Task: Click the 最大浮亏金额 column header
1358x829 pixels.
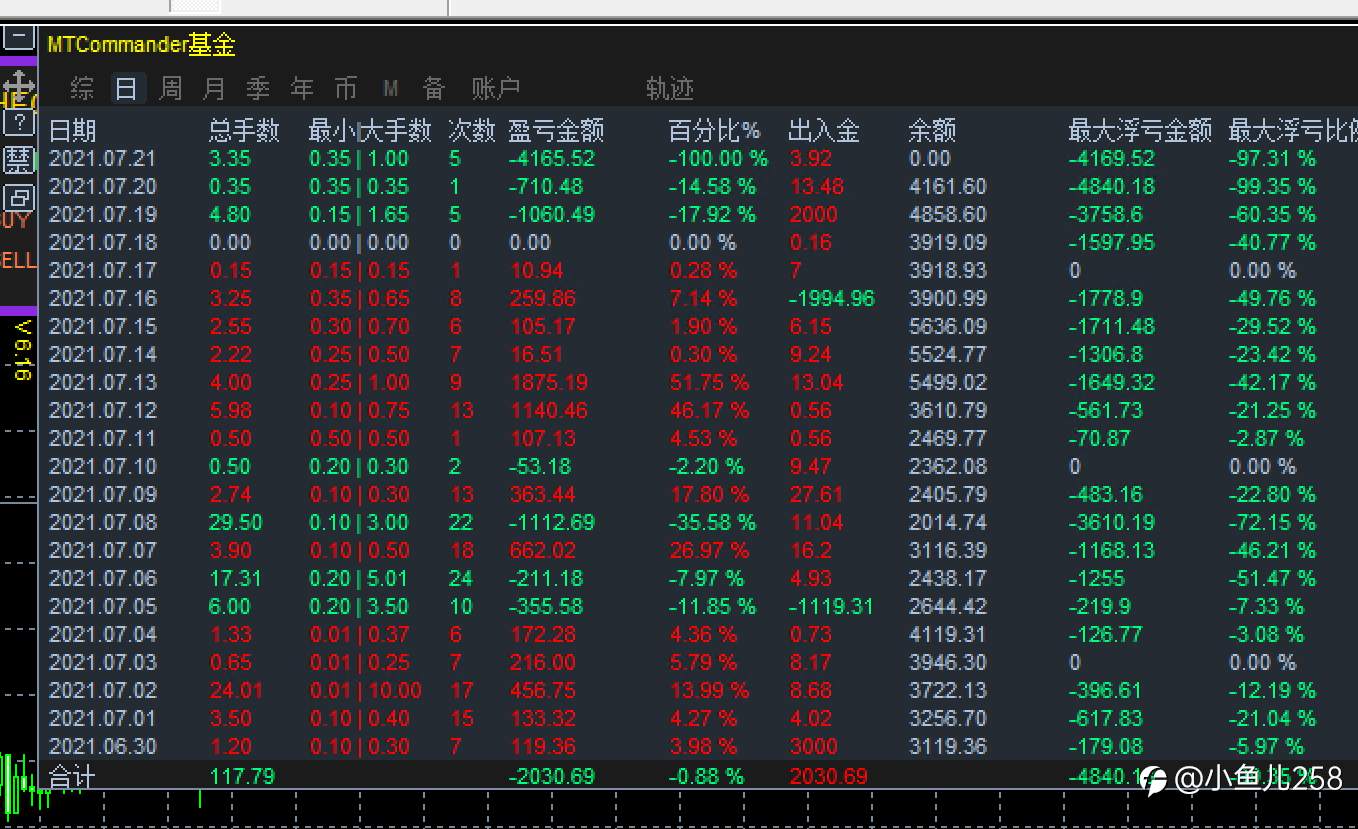Action: coord(1140,131)
